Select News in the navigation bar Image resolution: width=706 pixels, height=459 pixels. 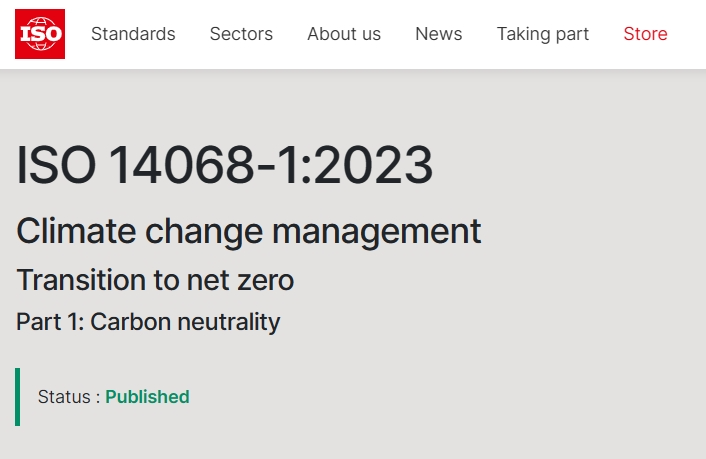(439, 34)
